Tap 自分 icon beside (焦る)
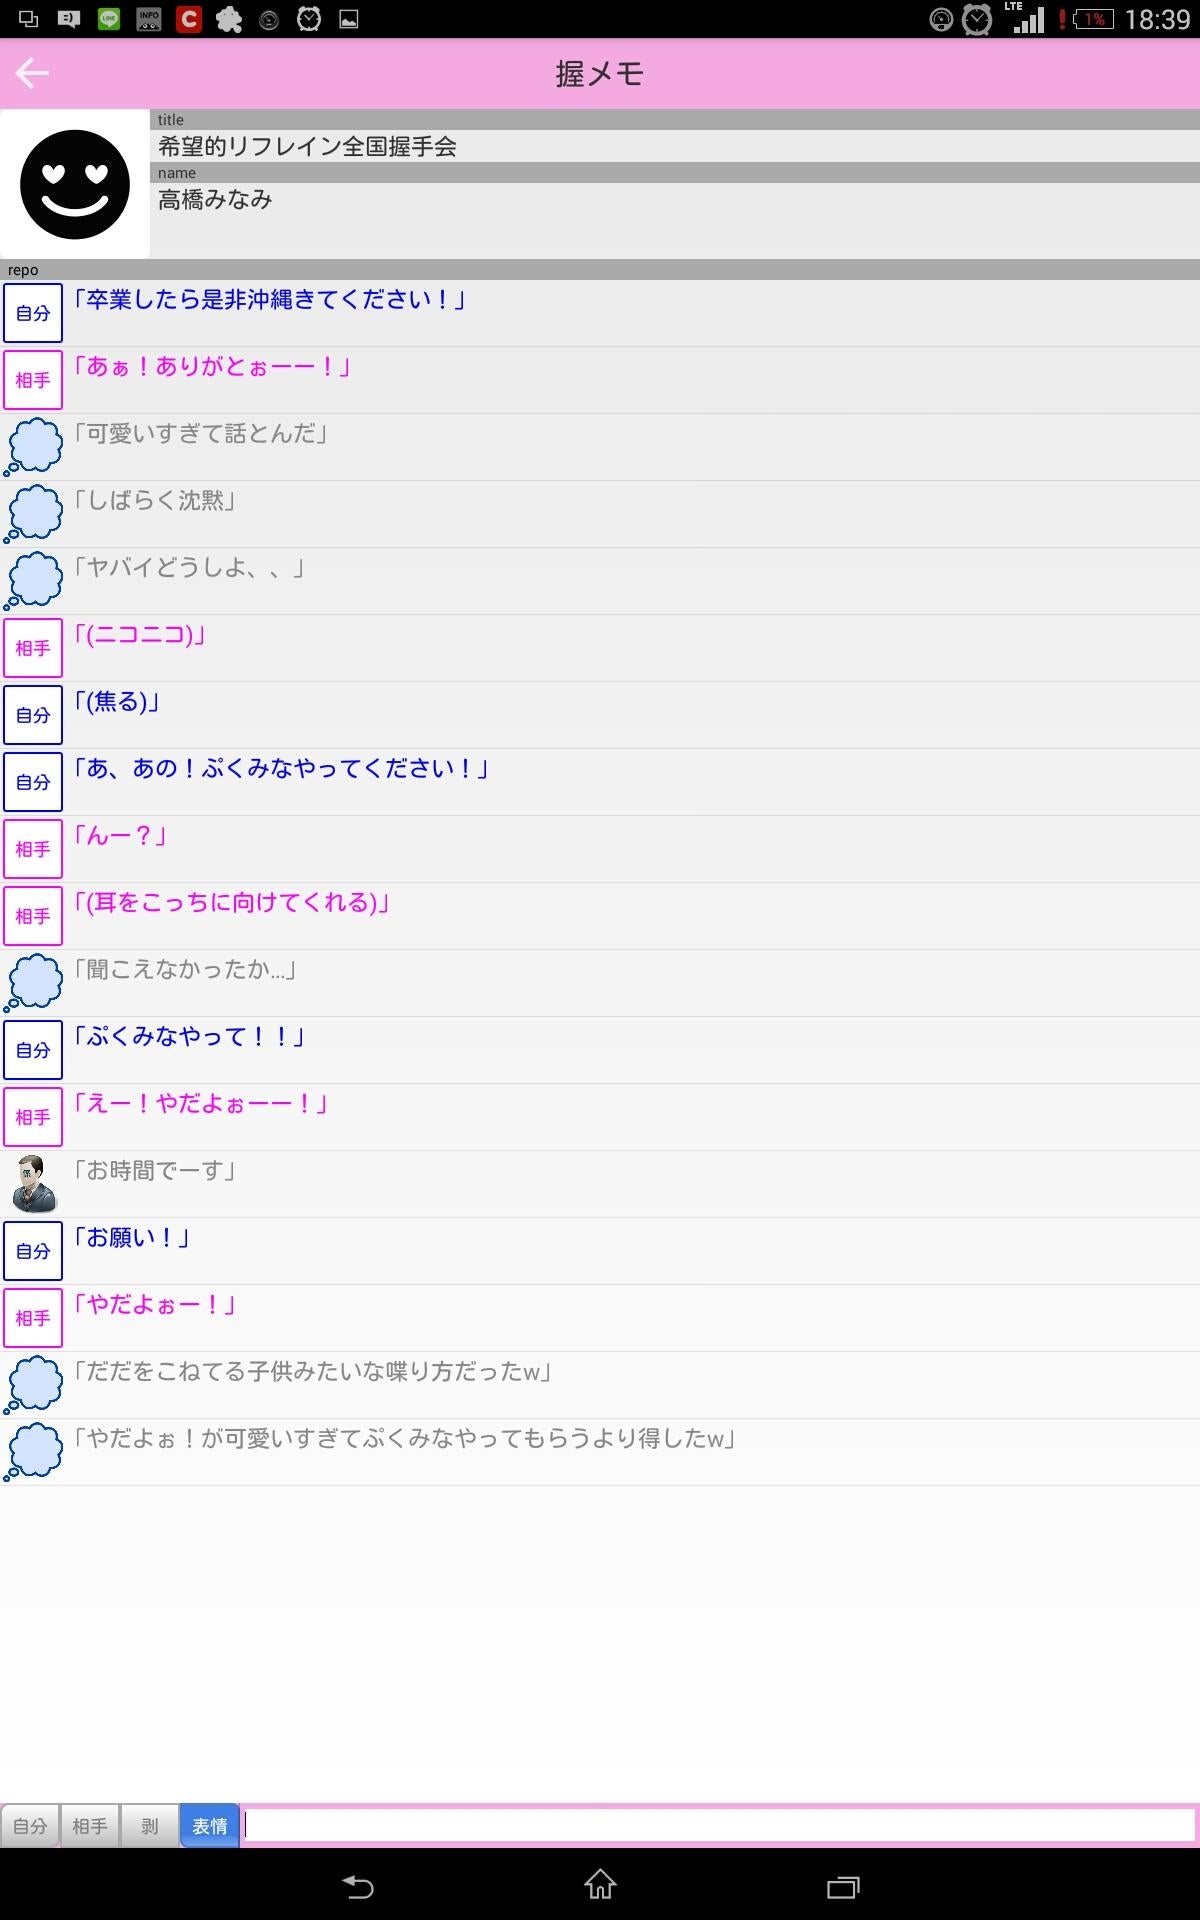The width and height of the screenshot is (1200, 1920). (33, 715)
